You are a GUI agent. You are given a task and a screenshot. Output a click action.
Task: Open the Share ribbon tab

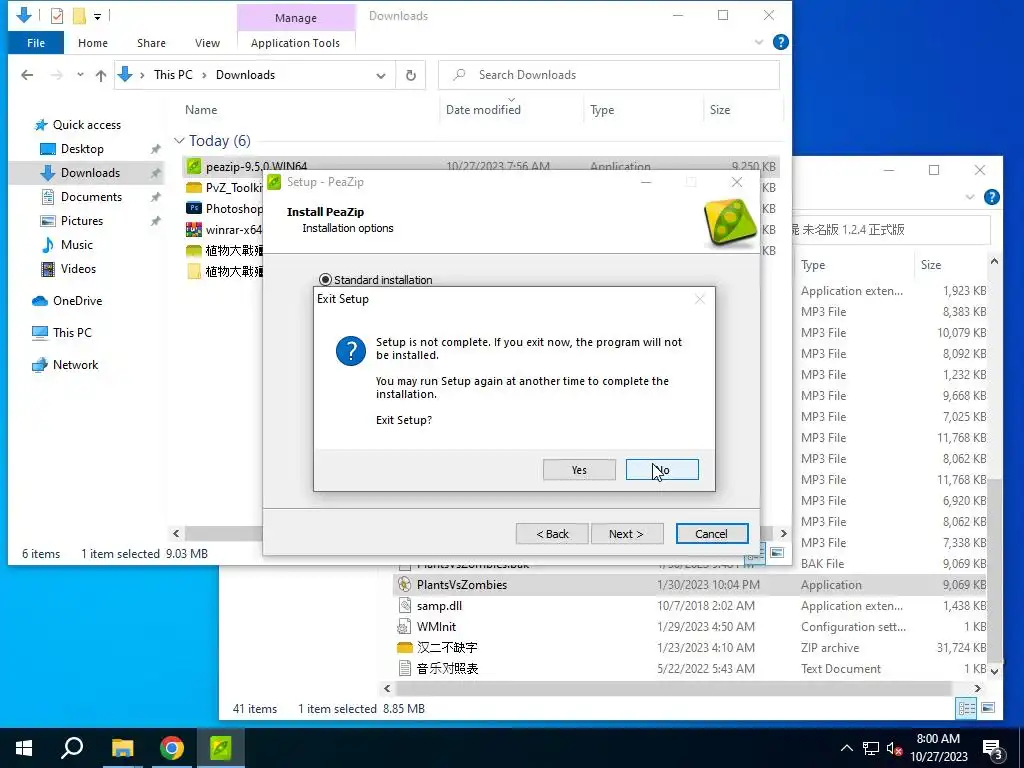(x=151, y=43)
